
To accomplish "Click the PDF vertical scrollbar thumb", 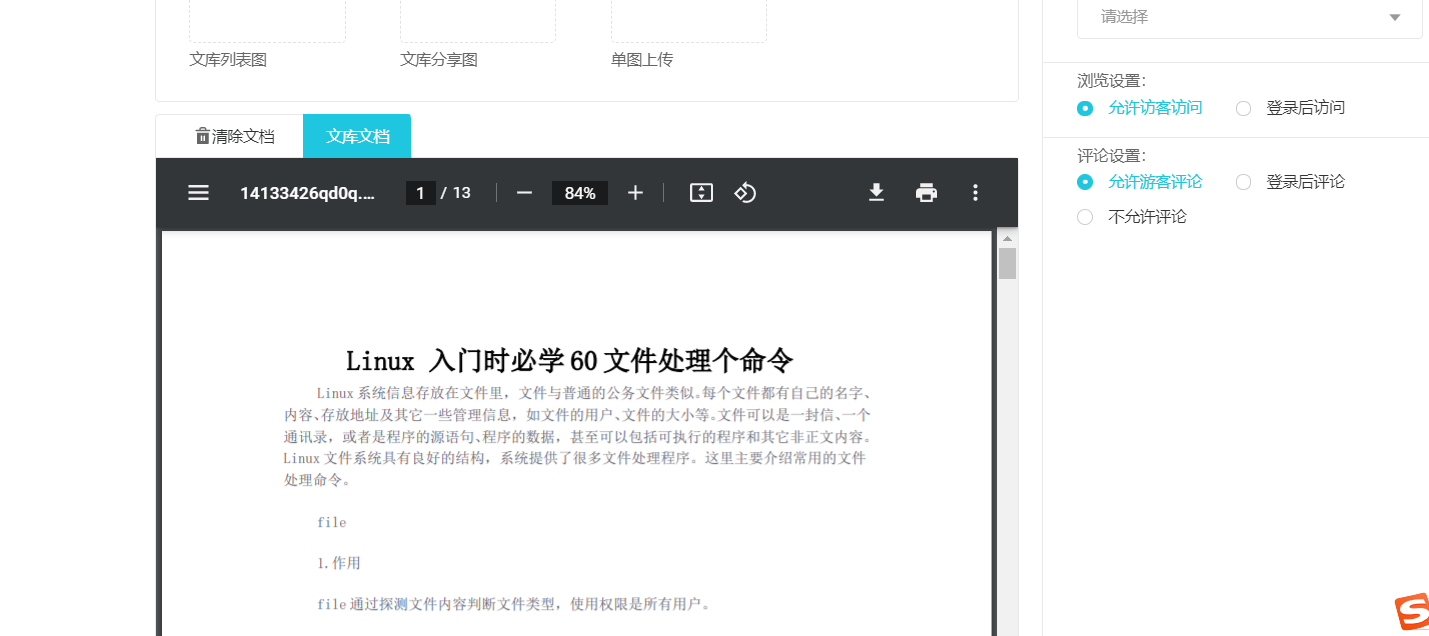I will (1007, 264).
